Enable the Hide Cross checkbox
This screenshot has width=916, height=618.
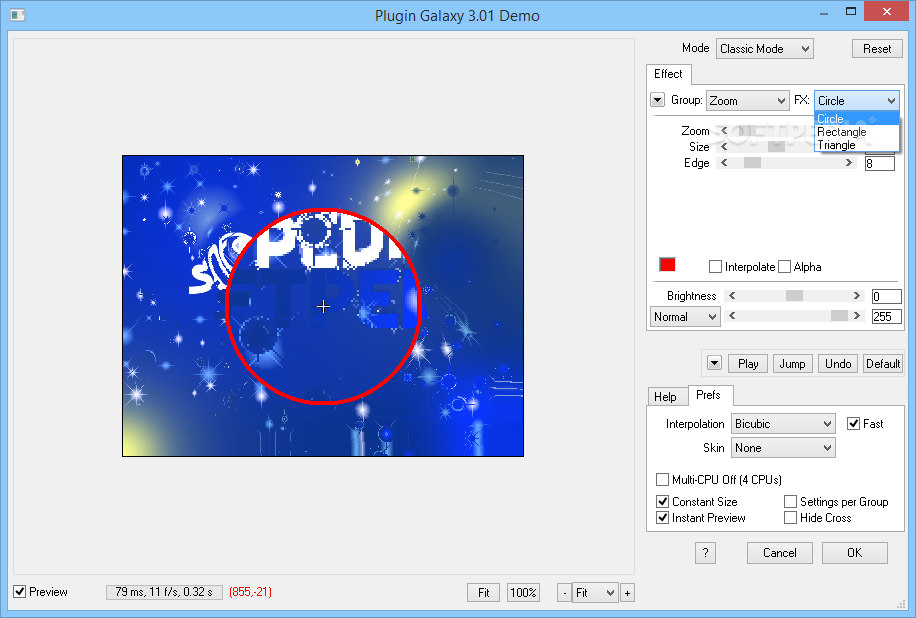pyautogui.click(x=790, y=518)
